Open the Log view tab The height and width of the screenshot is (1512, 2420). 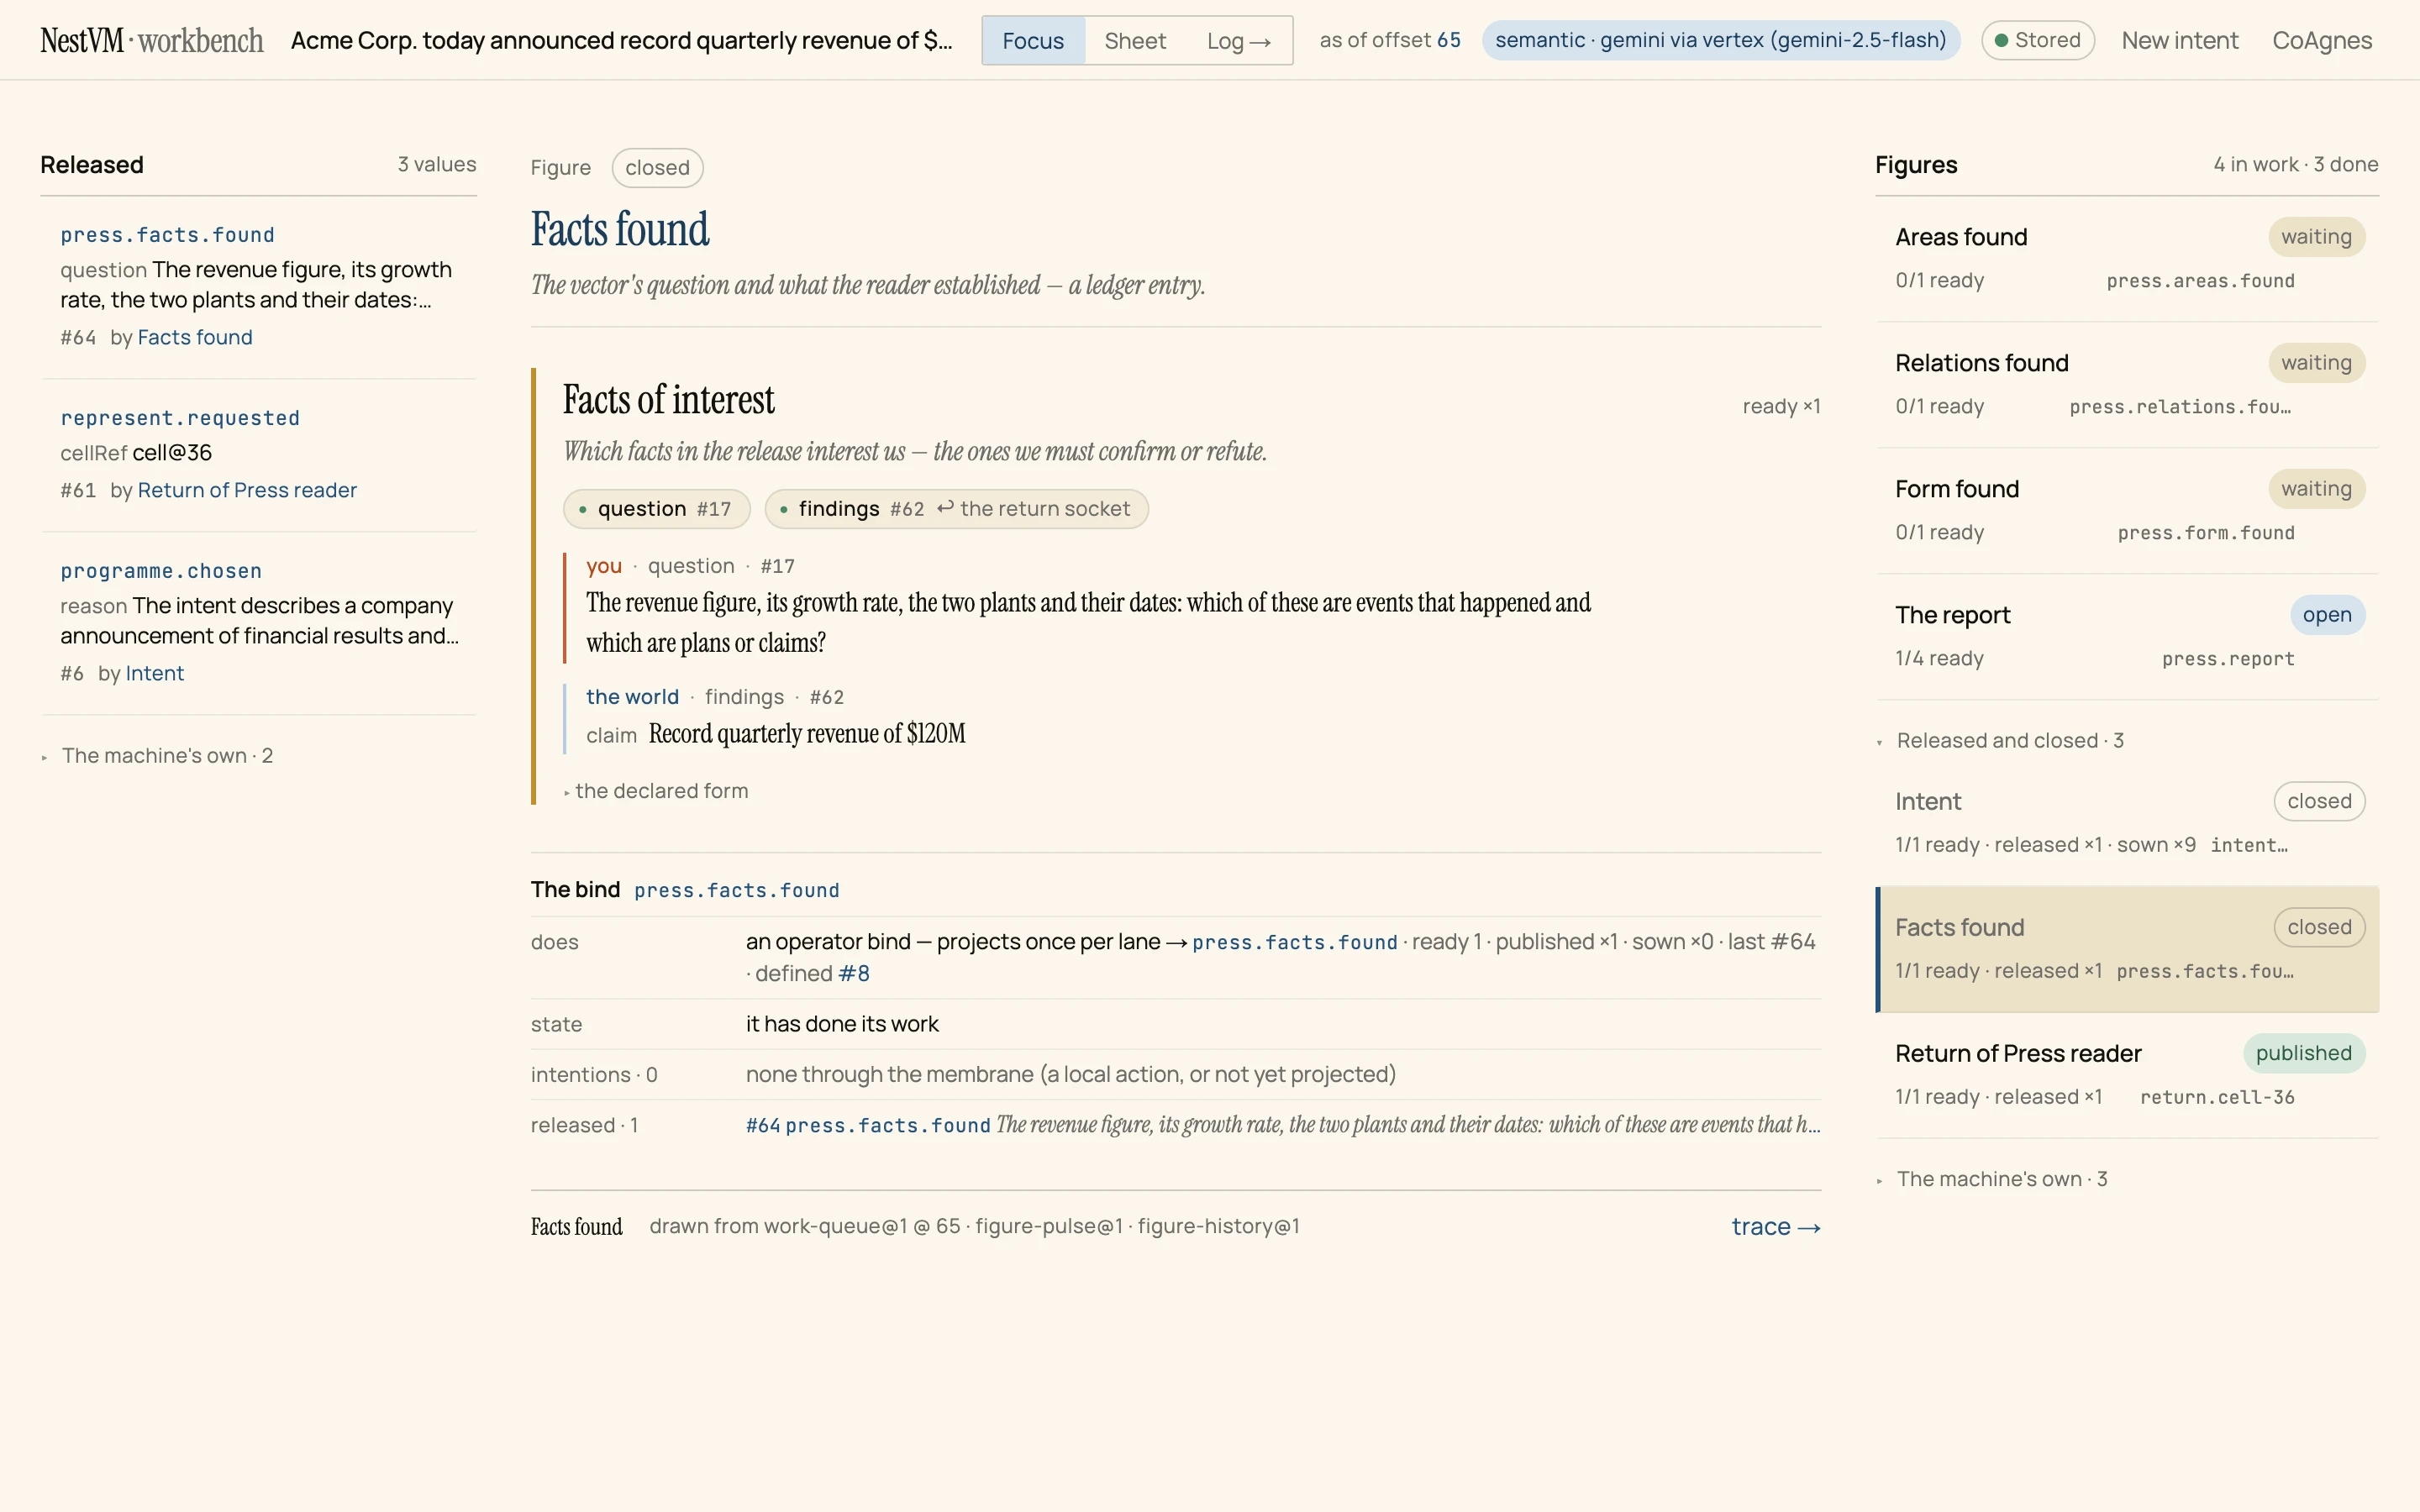1238,41
